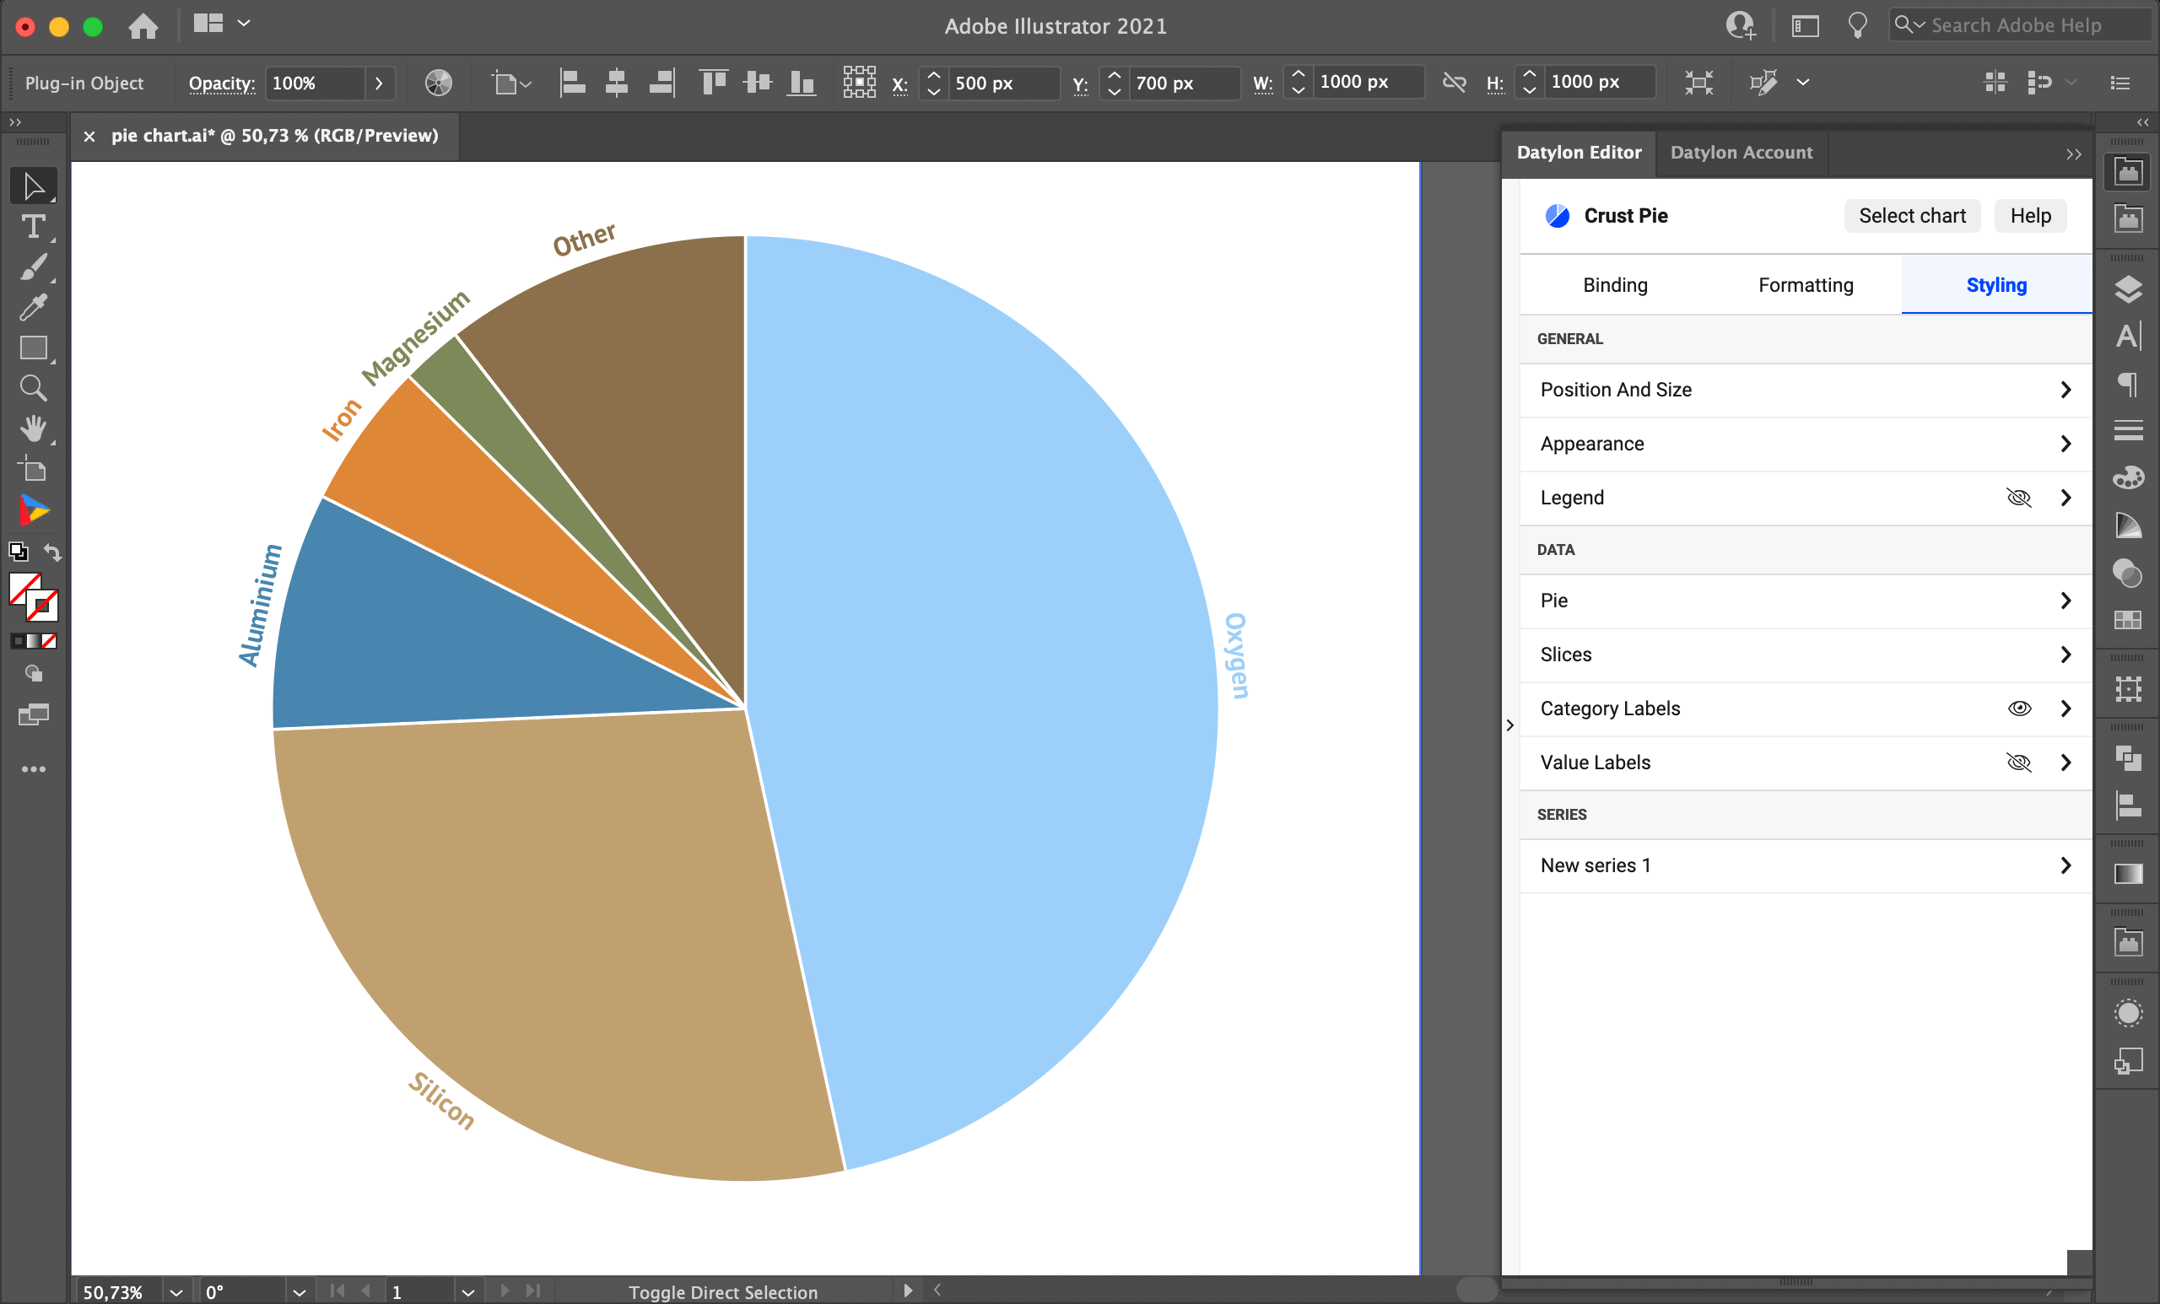Viewport: 2160px width, 1304px height.
Task: Expand the Appearance section
Action: tap(2065, 444)
